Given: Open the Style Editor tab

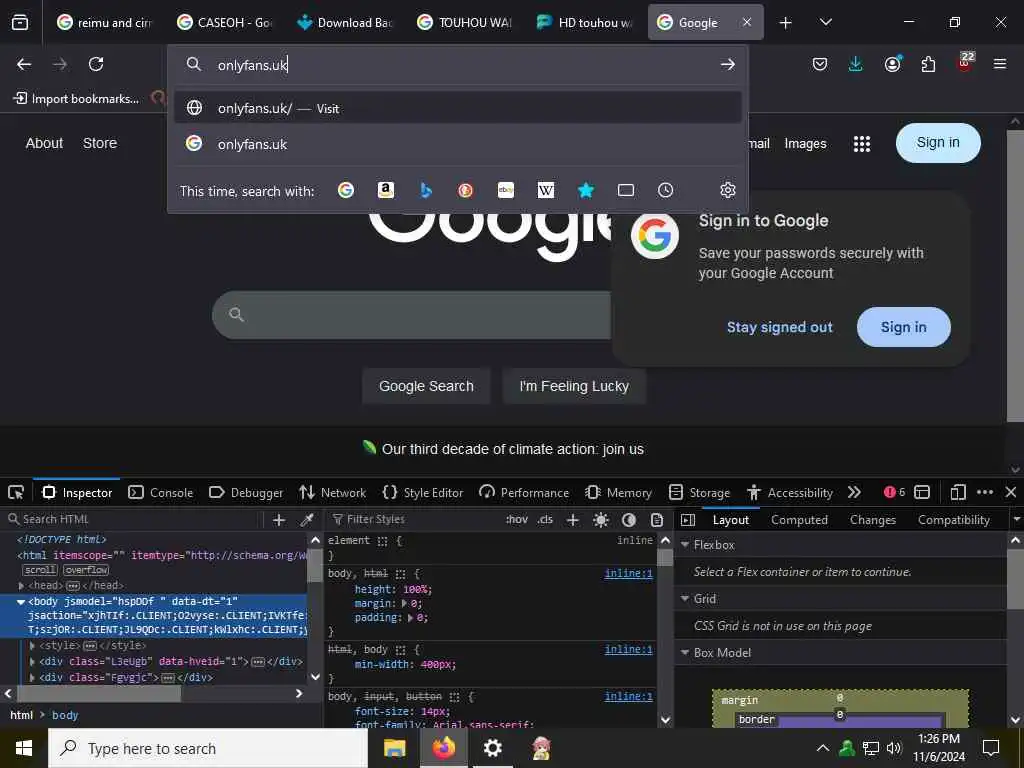Looking at the screenshot, I should pos(423,492).
